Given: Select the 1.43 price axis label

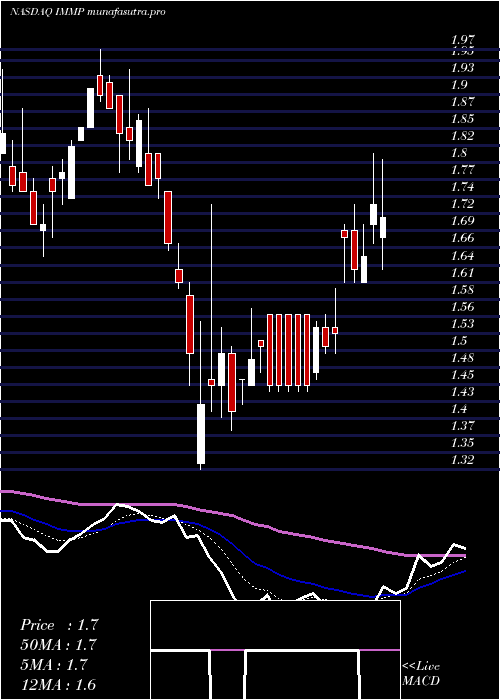Looking at the screenshot, I should tap(462, 392).
